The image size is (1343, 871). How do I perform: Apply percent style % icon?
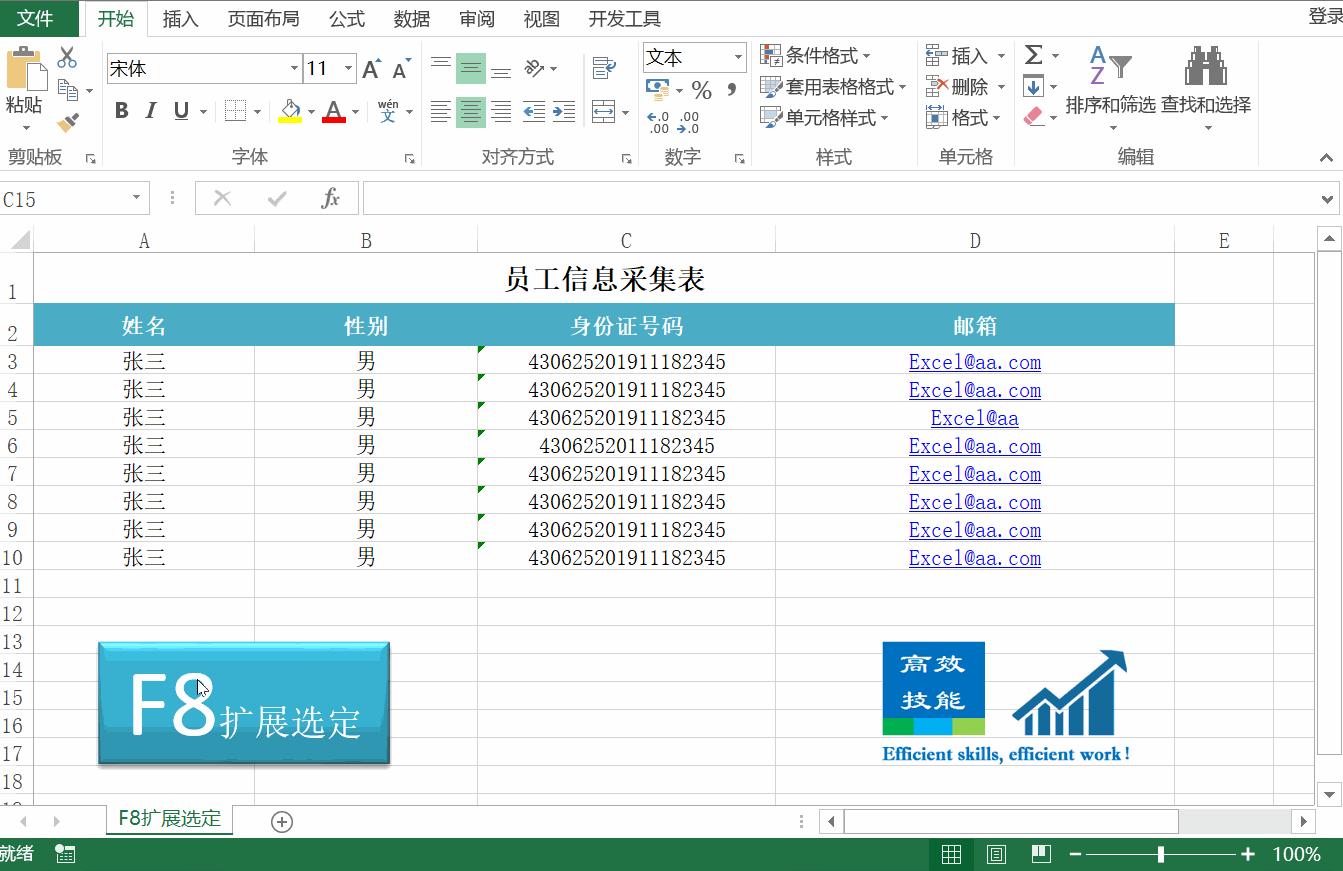pos(701,90)
